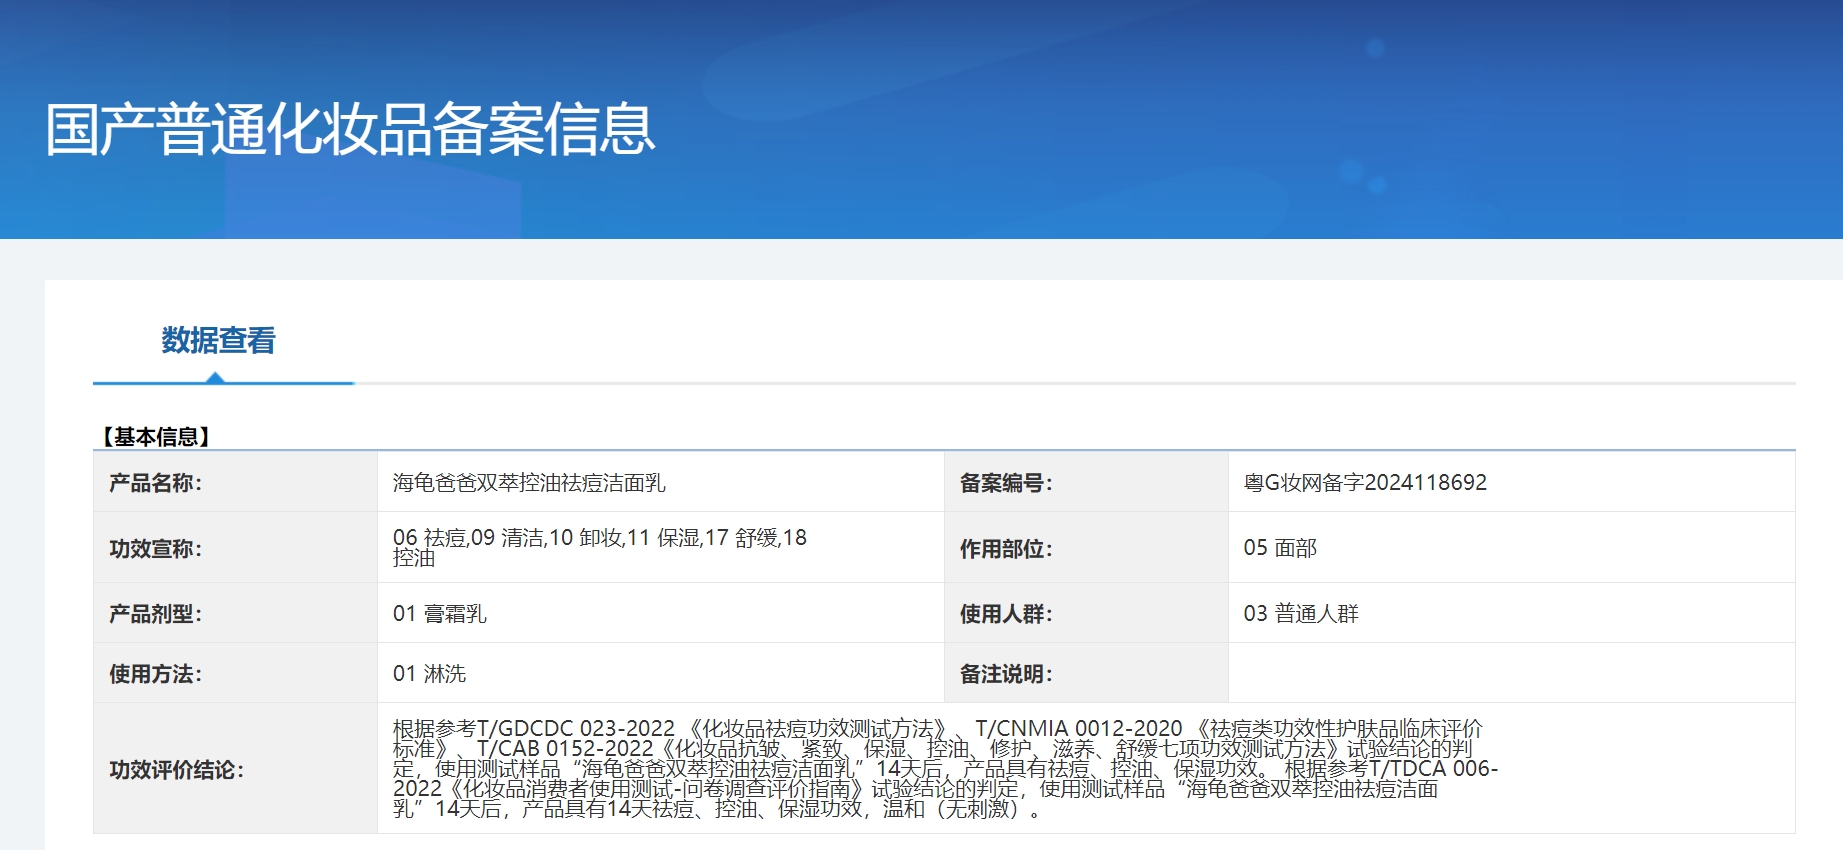Select the 05 面部 value
Viewport: 1843px width, 850px height.
[1280, 548]
